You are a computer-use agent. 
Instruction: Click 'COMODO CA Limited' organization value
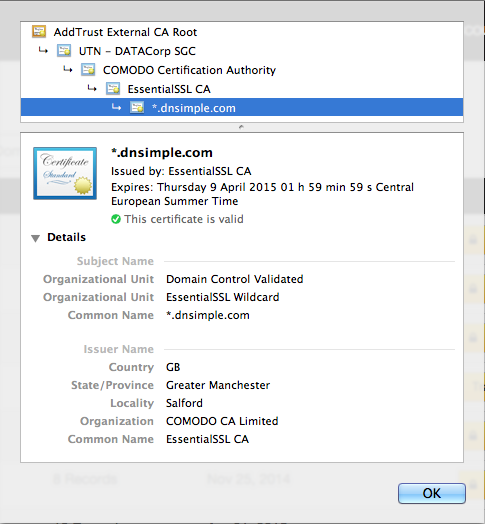222,421
